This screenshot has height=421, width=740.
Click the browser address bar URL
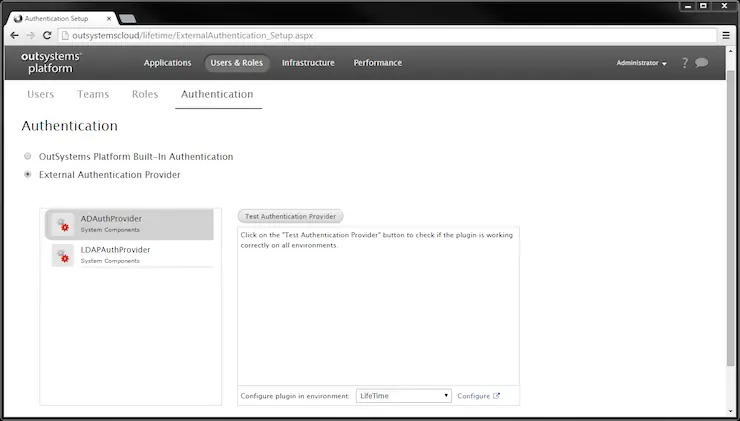193,35
